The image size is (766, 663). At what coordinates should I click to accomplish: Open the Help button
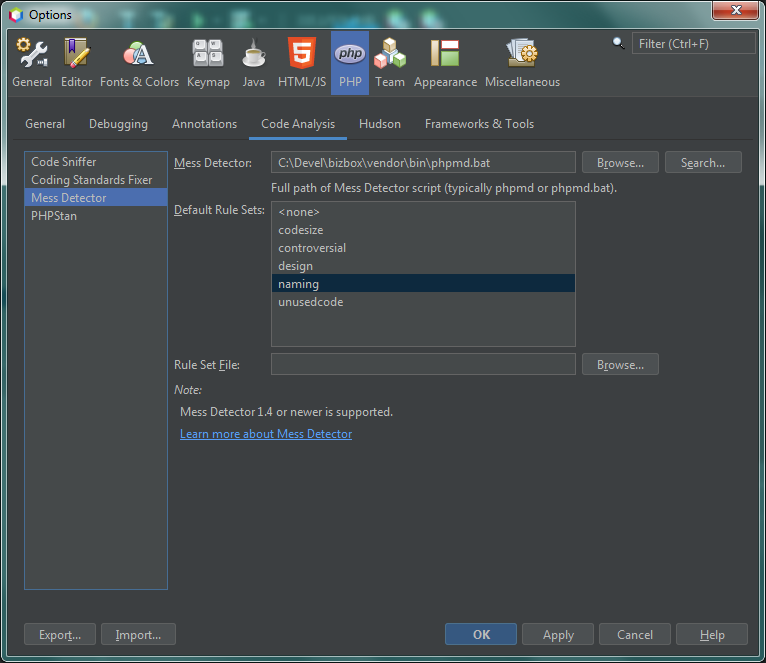712,634
